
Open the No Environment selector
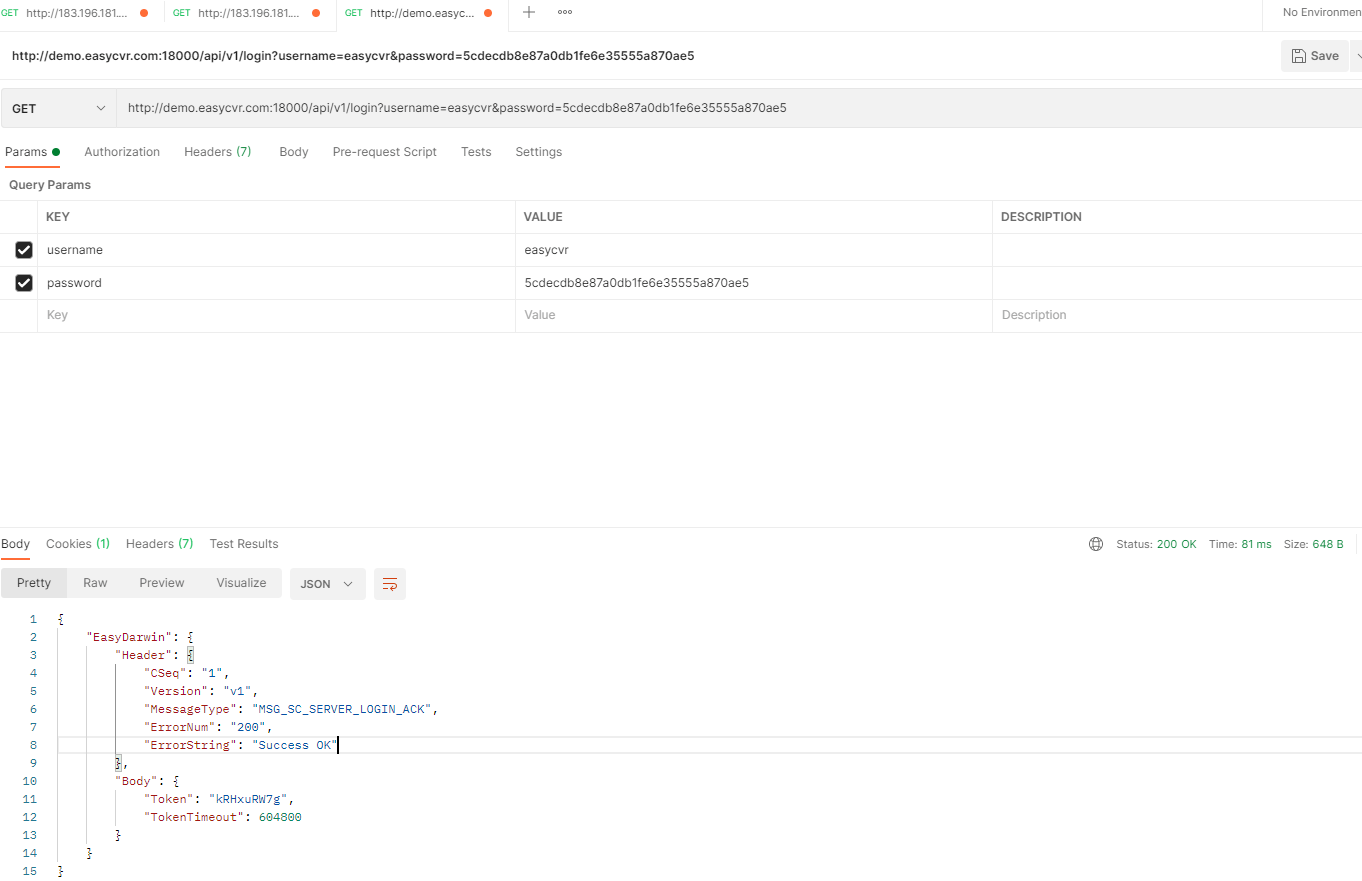(1320, 13)
